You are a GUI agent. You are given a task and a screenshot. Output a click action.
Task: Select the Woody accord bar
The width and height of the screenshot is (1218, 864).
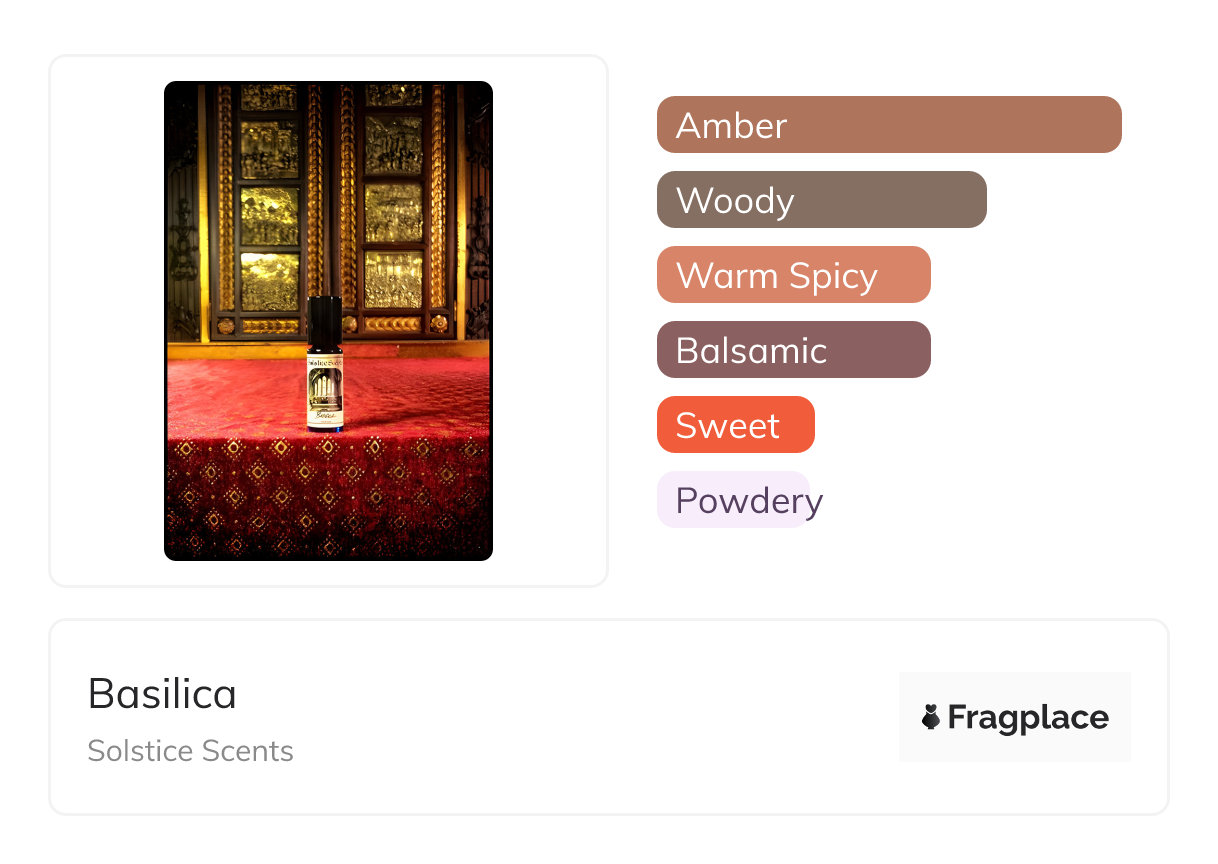coord(821,200)
